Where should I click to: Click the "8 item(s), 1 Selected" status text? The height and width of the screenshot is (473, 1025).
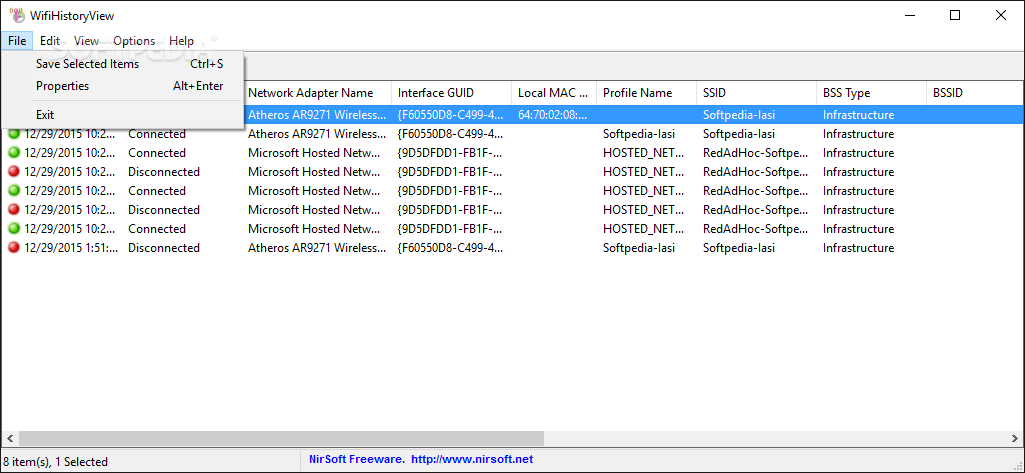pyautogui.click(x=56, y=461)
